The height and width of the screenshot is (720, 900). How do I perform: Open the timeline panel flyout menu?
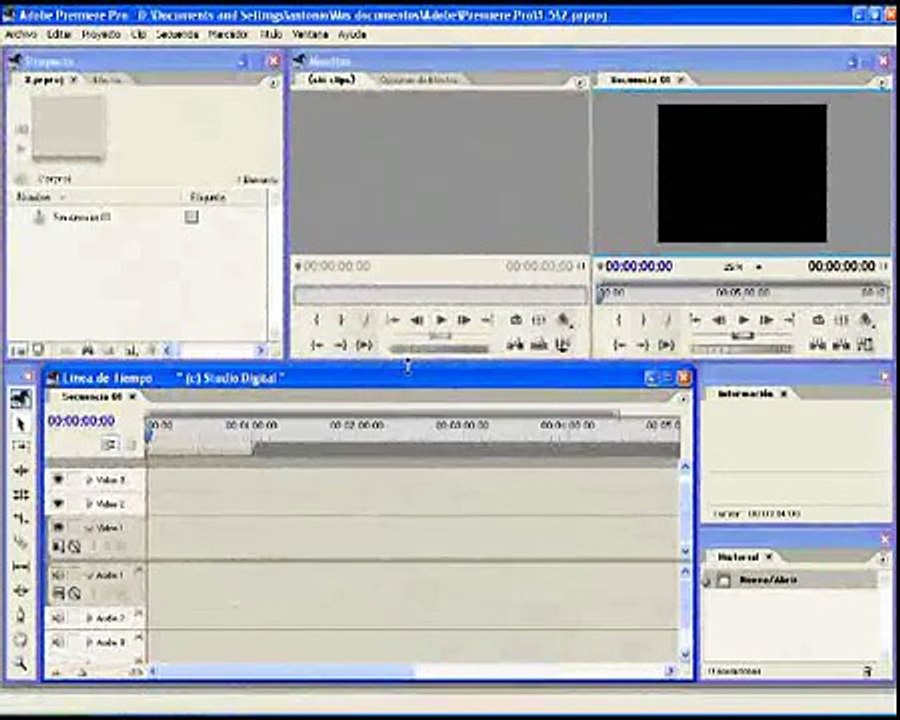tap(683, 398)
